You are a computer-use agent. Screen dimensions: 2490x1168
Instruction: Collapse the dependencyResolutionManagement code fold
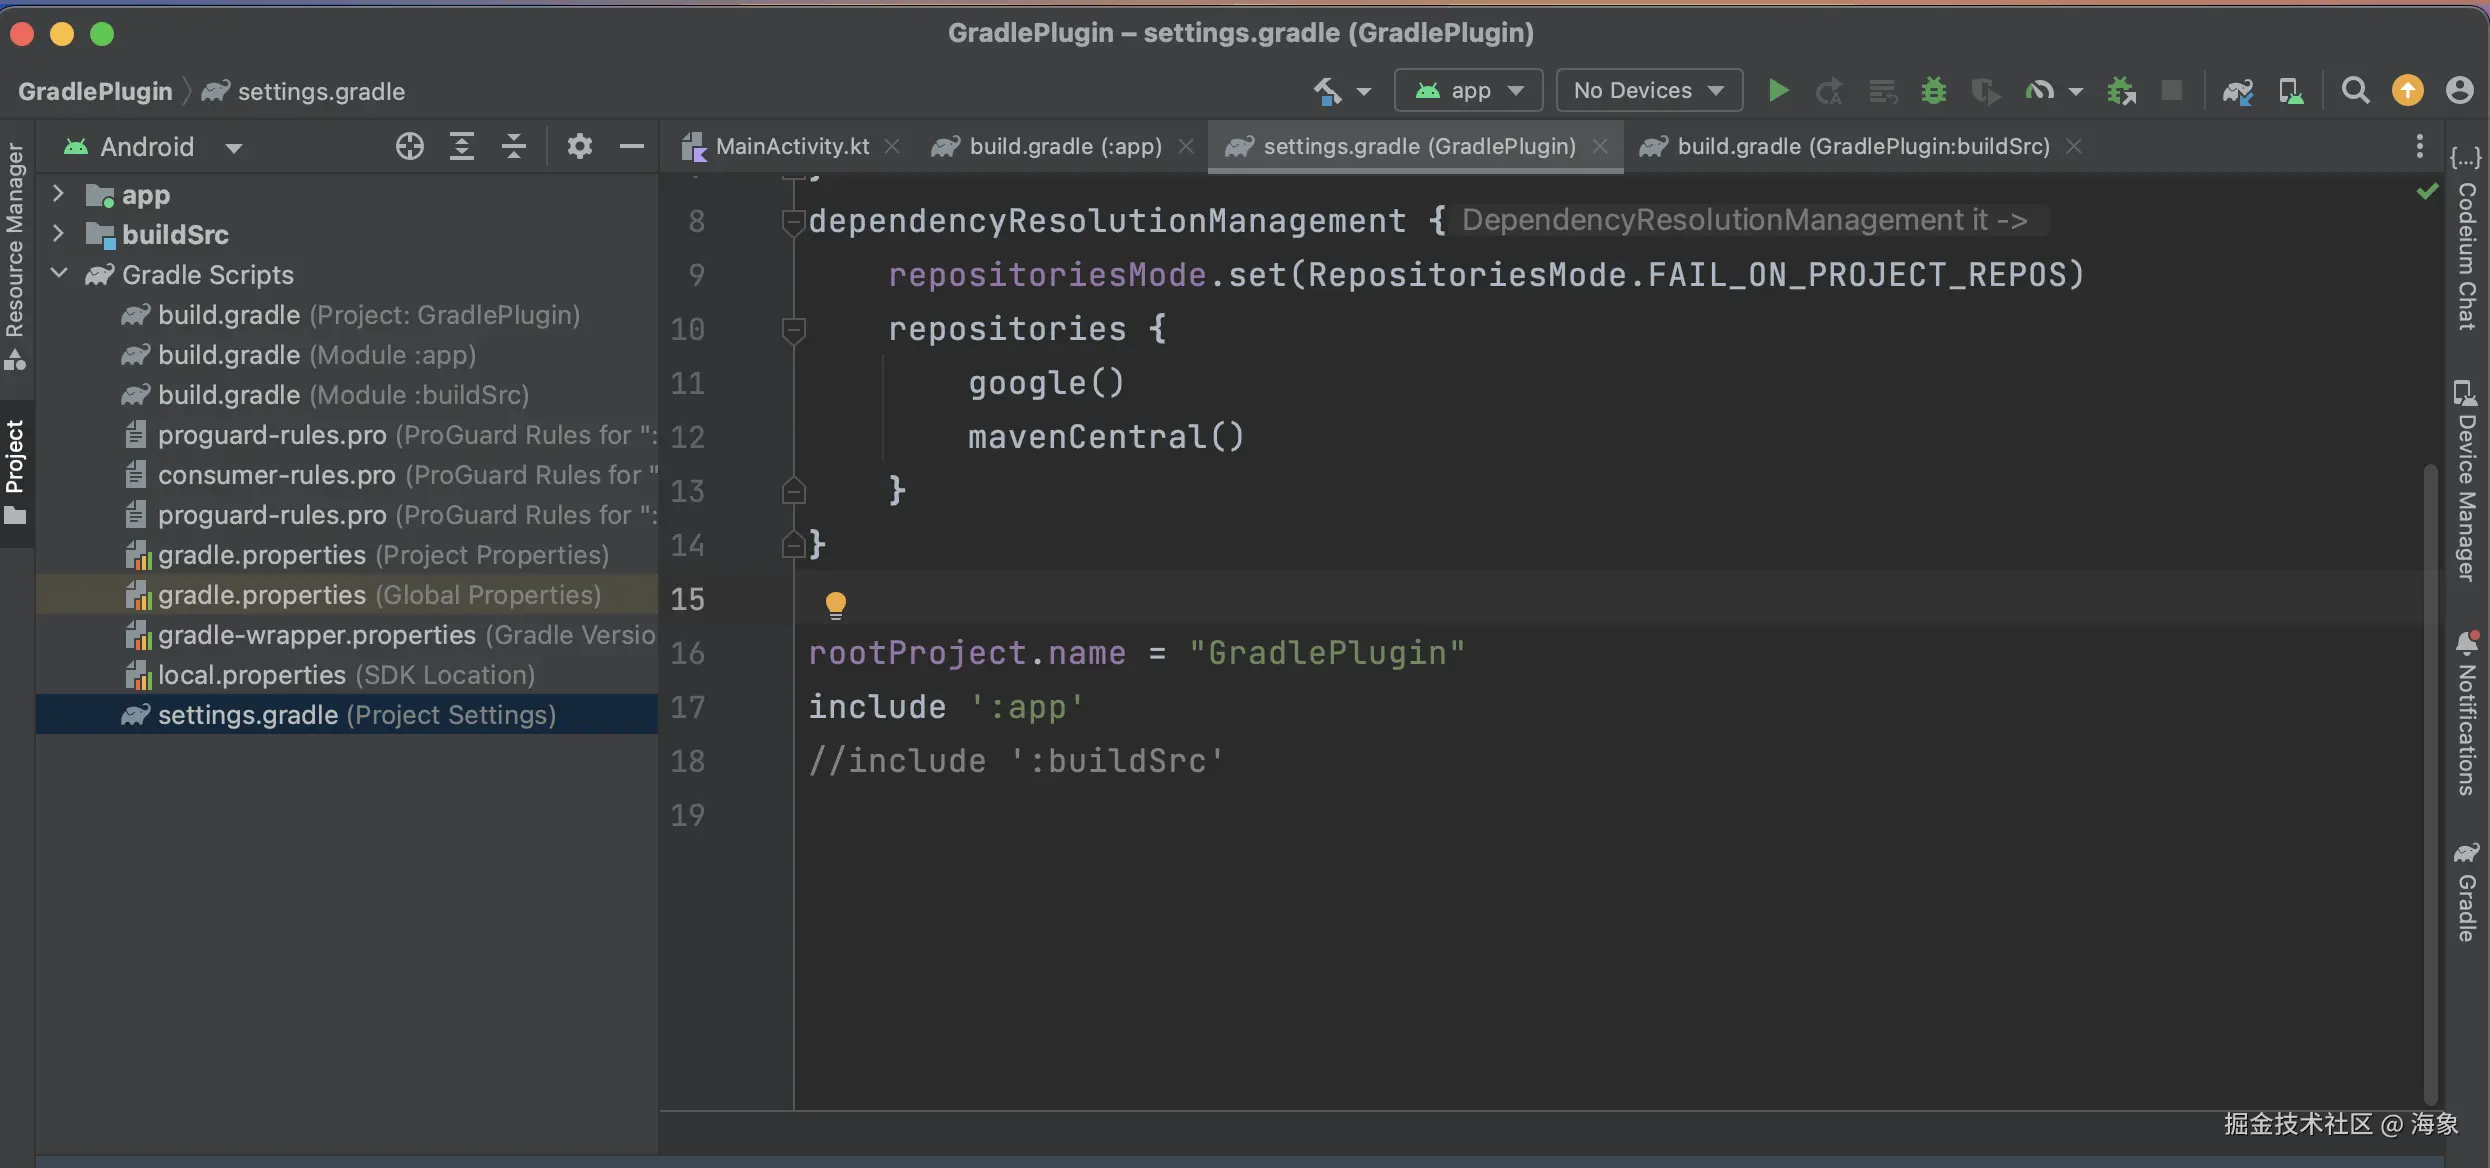(793, 221)
